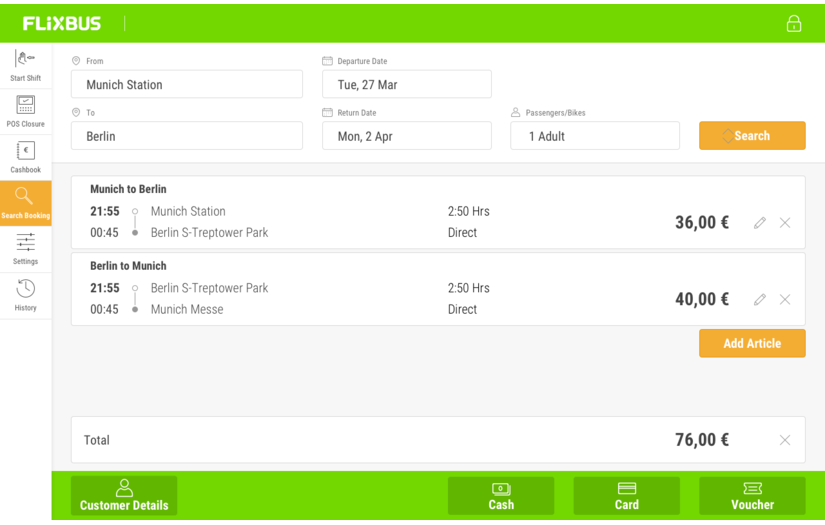
Task: Click the To location pin icon
Action: point(76,113)
